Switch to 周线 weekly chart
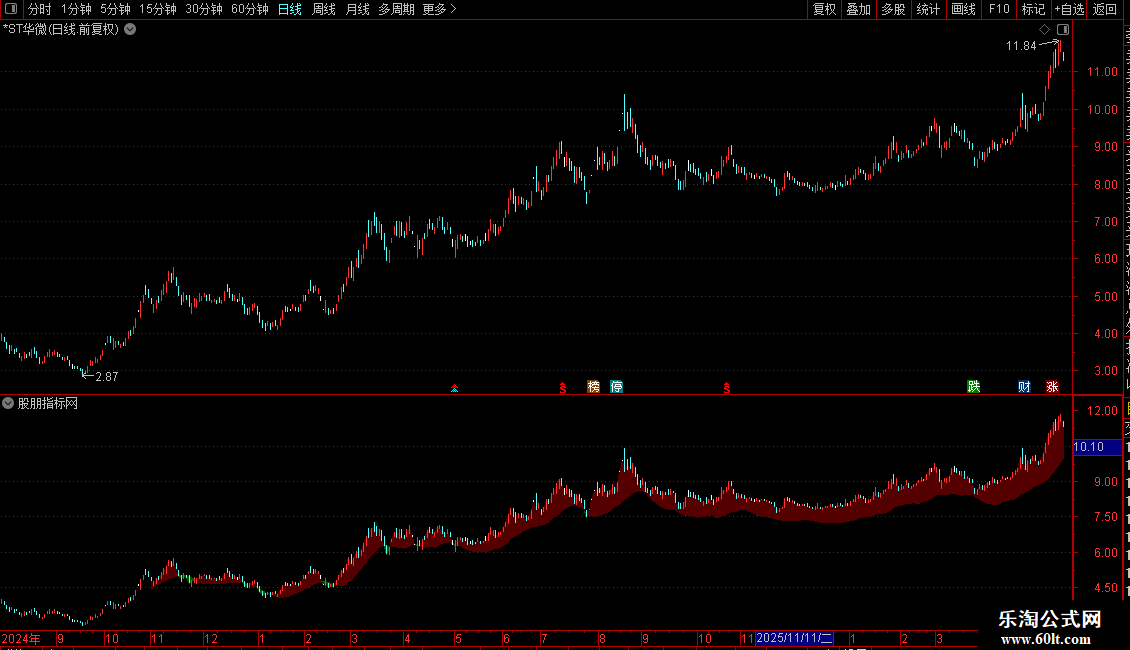 click(x=324, y=9)
